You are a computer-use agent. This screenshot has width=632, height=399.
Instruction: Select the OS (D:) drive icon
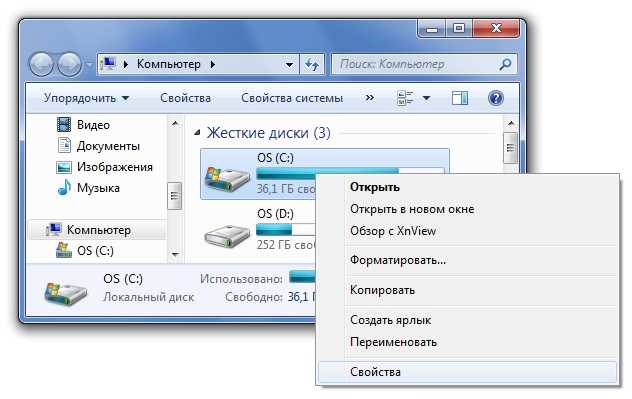pos(227,236)
